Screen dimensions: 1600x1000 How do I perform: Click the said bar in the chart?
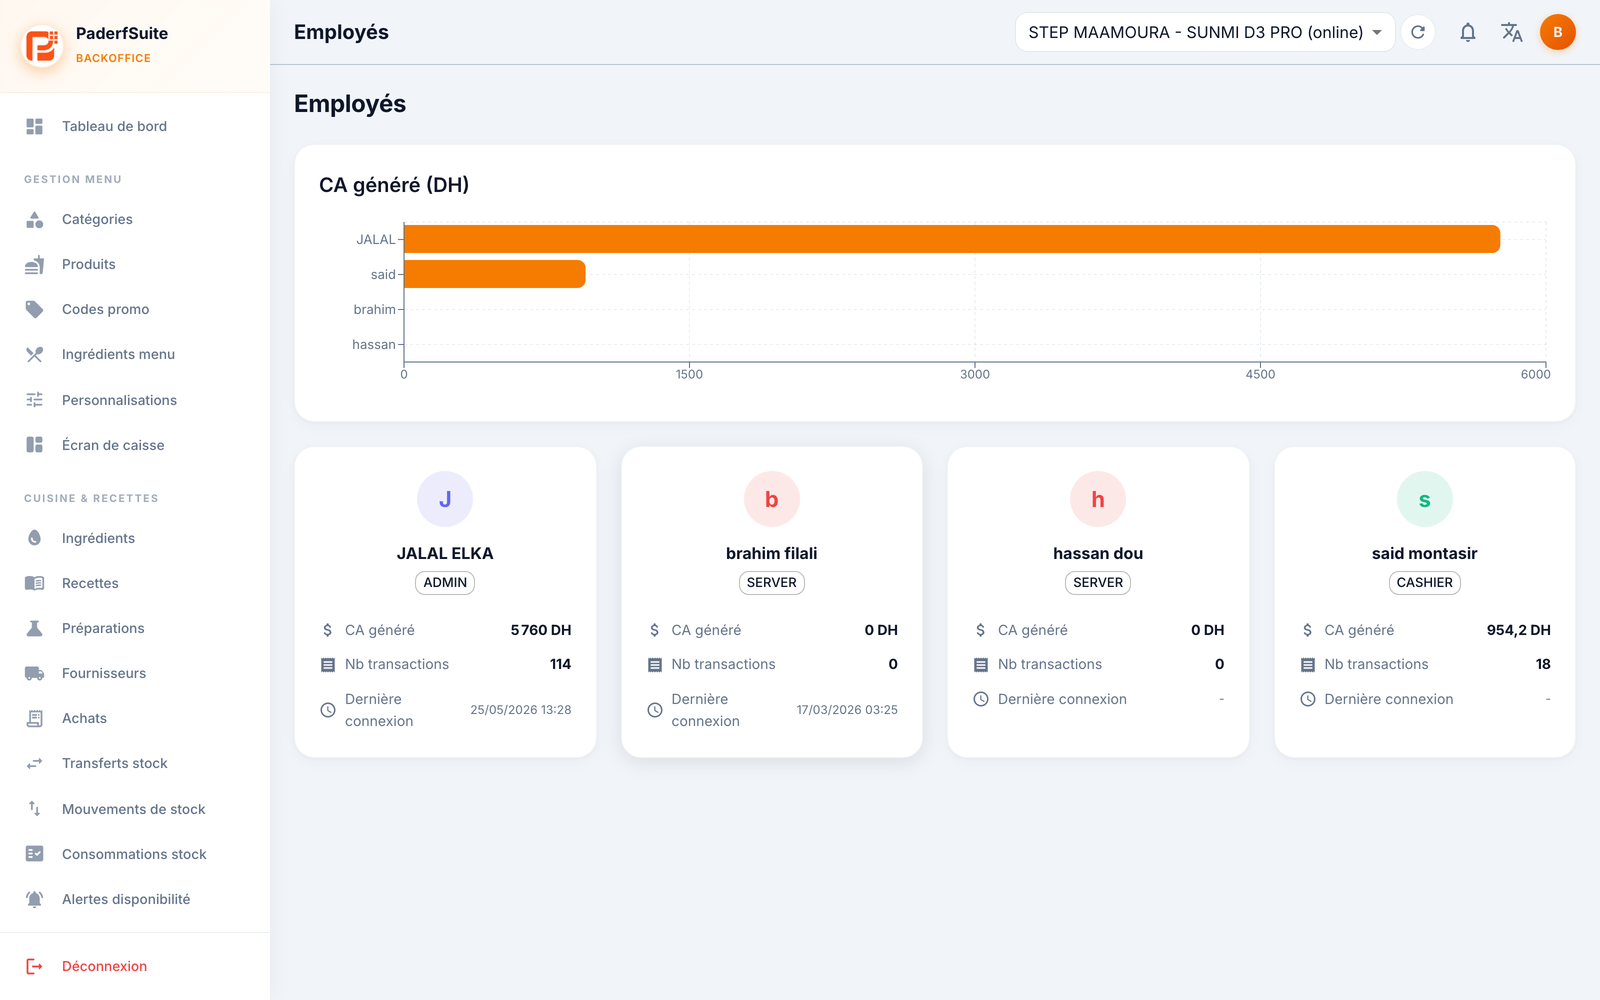pyautogui.click(x=495, y=274)
